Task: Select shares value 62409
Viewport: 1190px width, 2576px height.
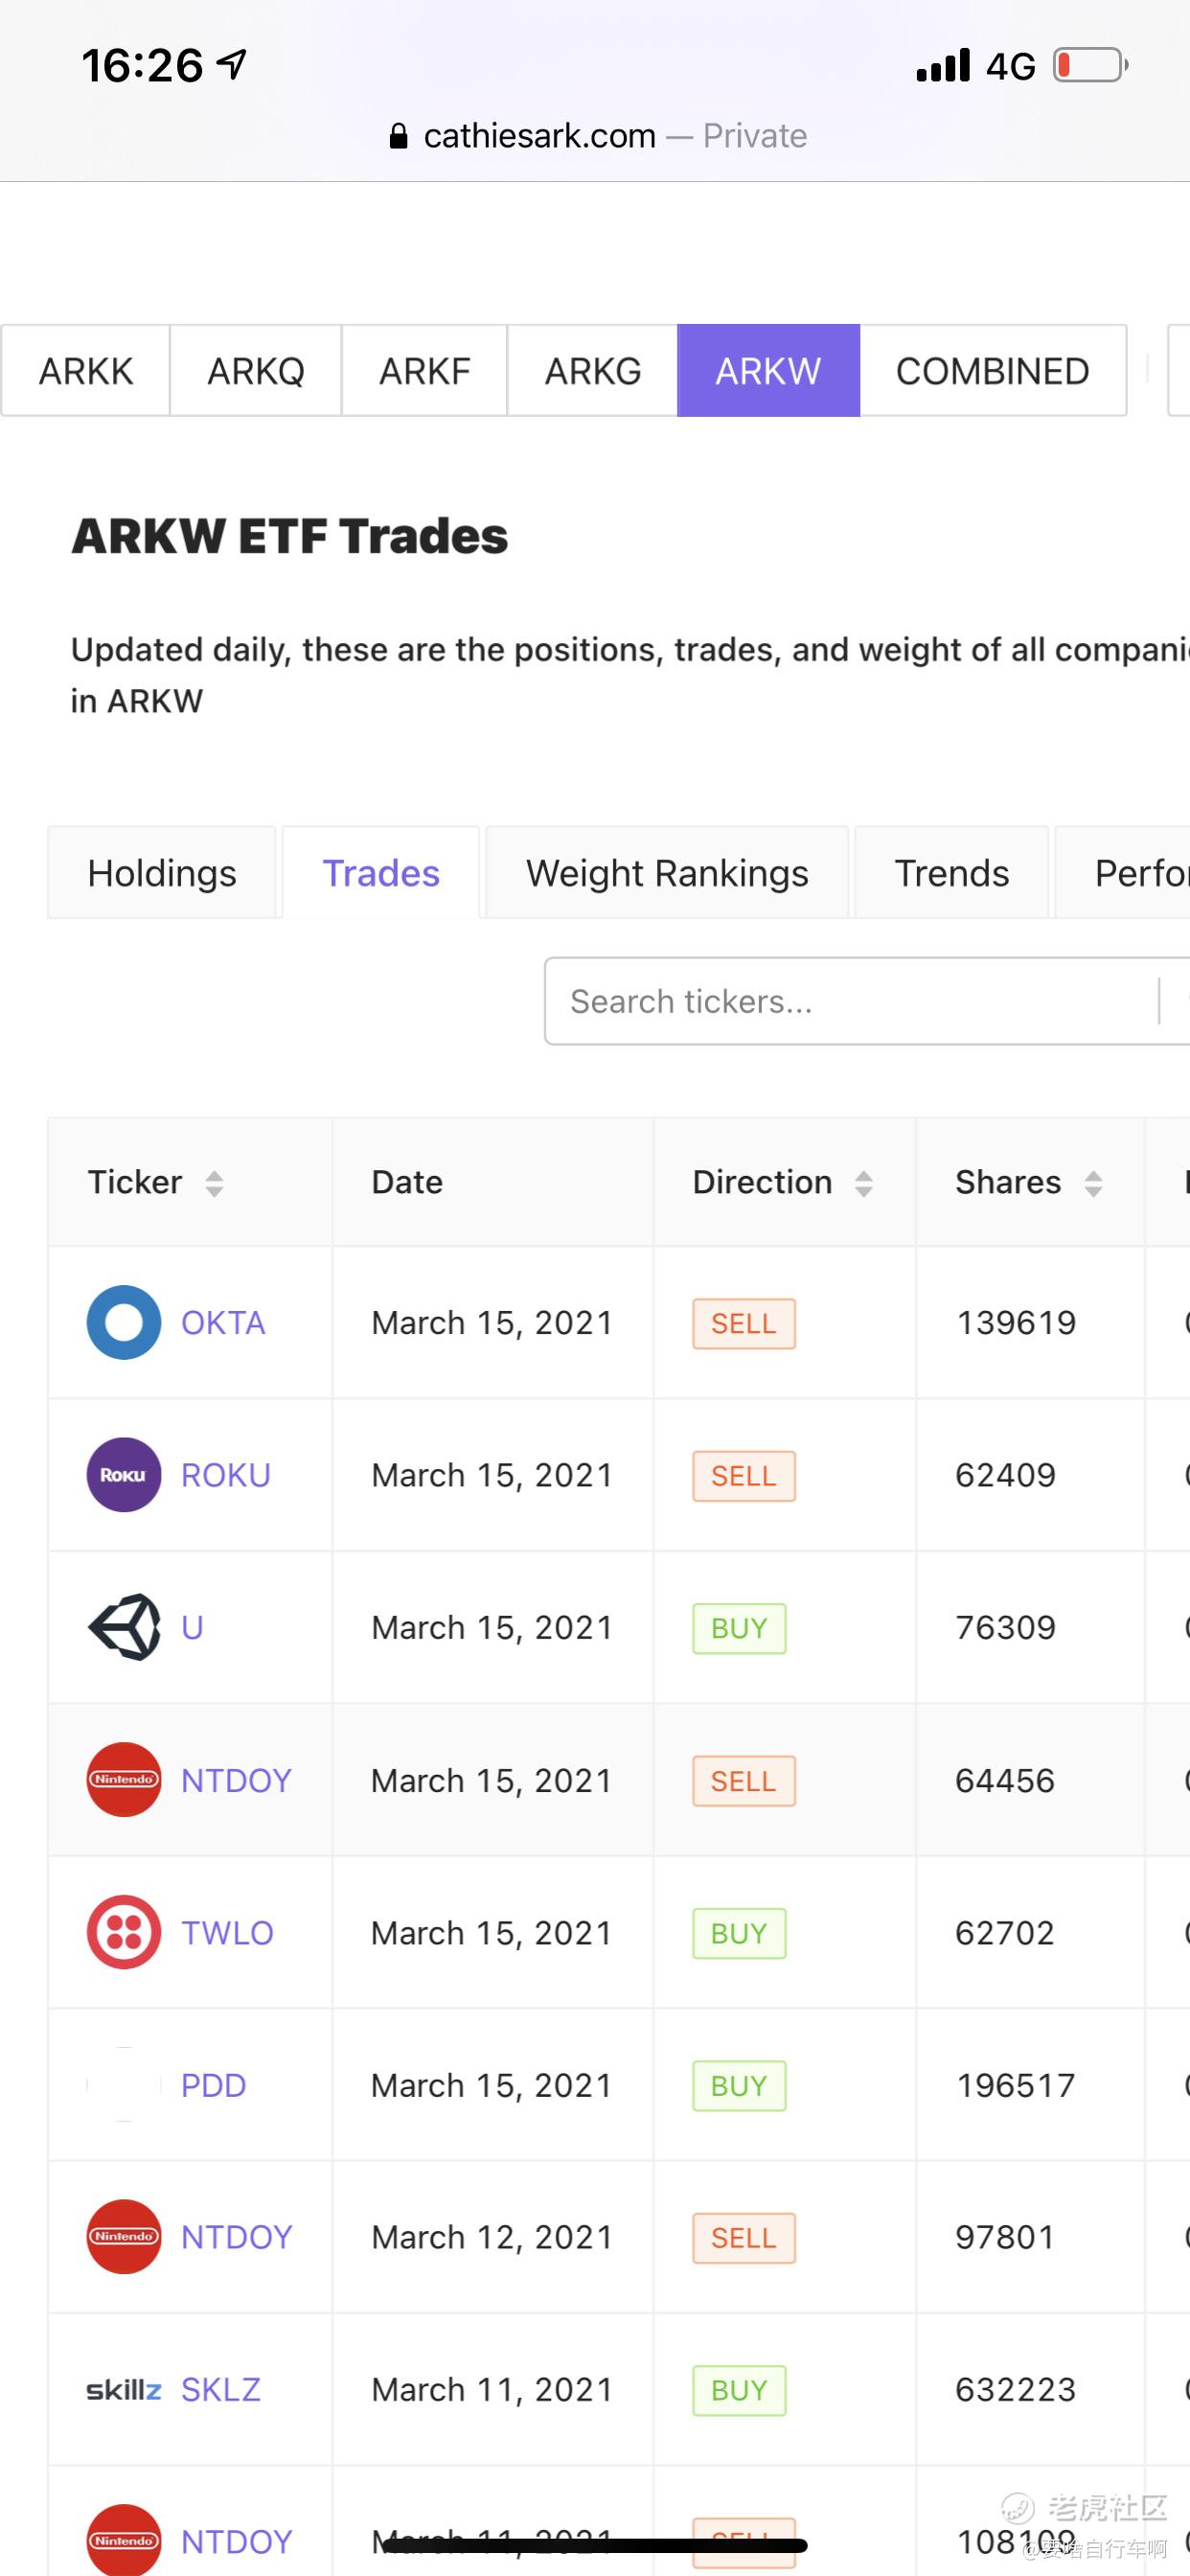Action: (1005, 1475)
